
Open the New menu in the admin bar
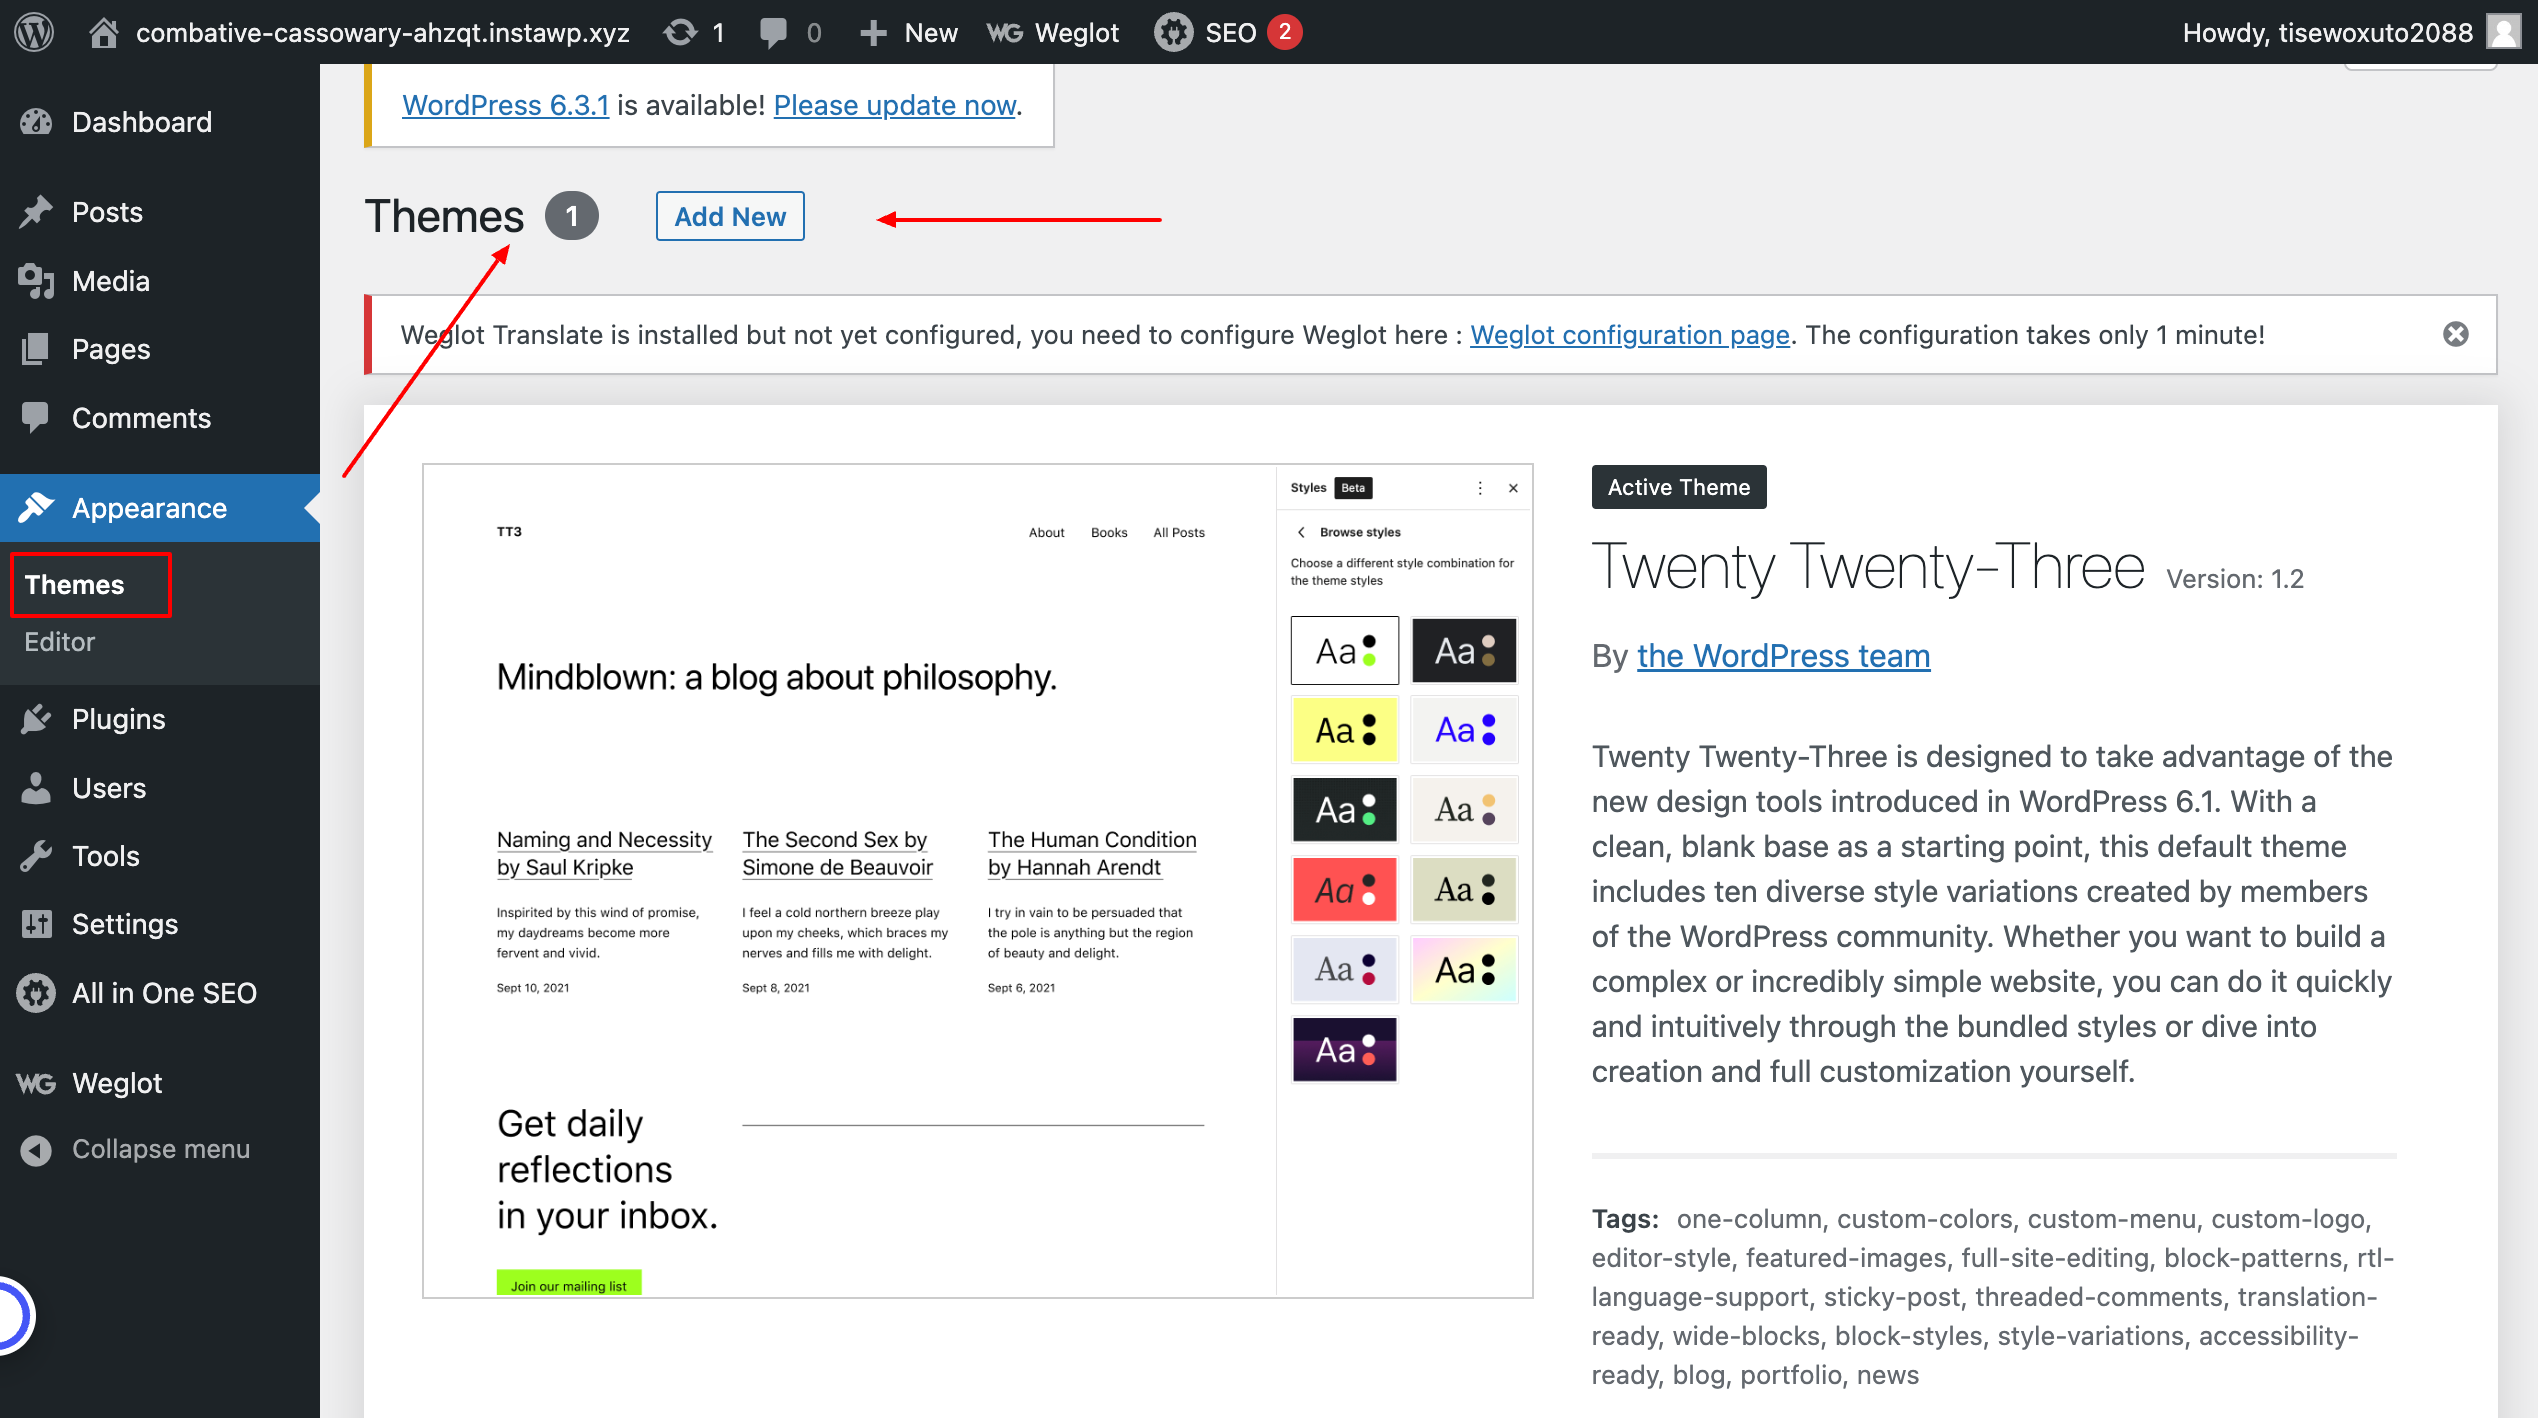pos(906,31)
